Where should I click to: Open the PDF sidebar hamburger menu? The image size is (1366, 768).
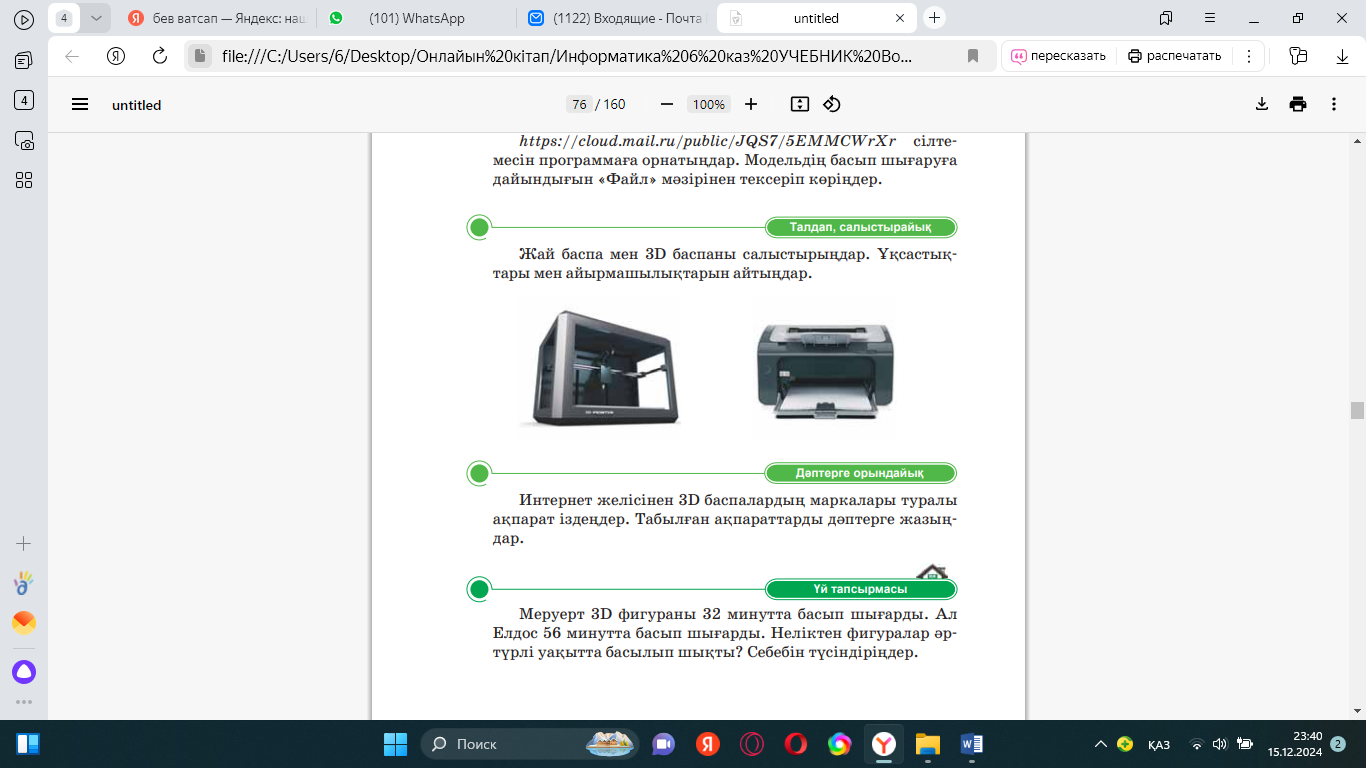80,104
